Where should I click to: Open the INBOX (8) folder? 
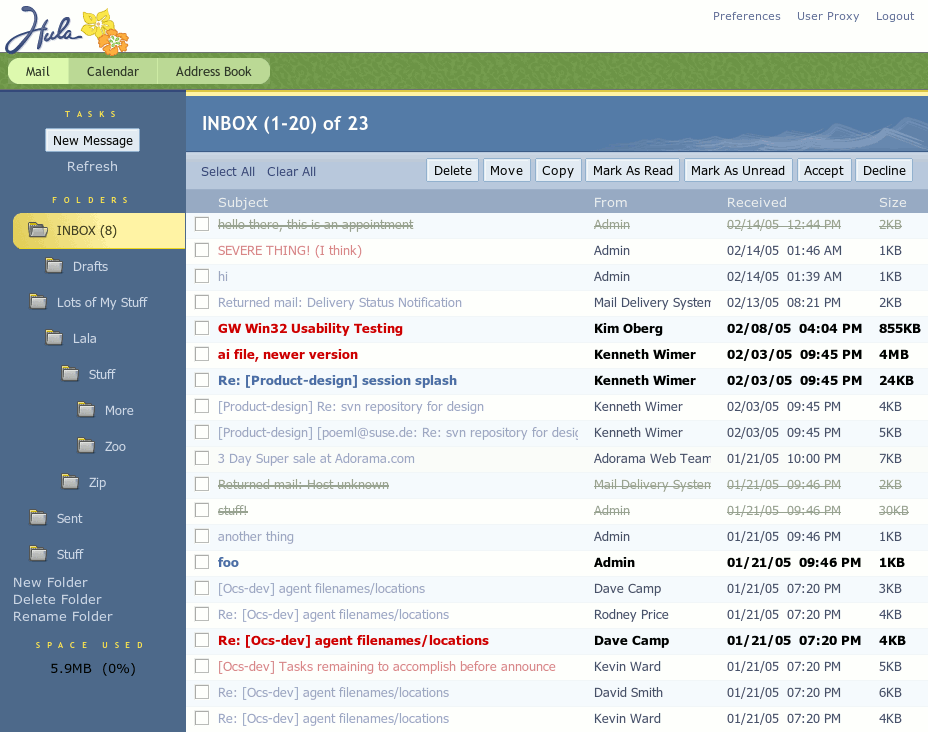click(x=99, y=231)
